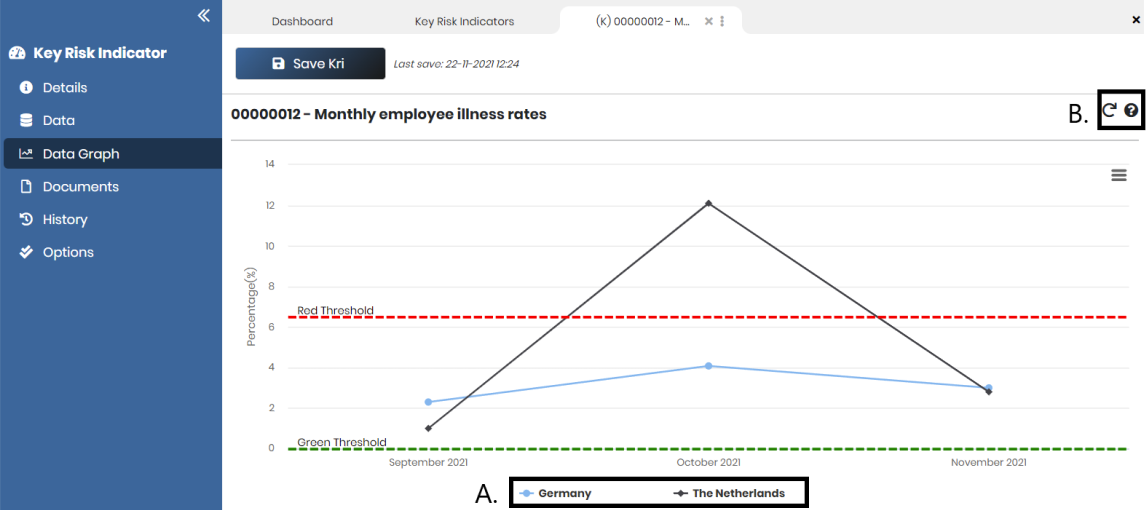Collapse the sidebar with double chevron icon
Viewport: 1146px width, 510px height.
click(204, 15)
